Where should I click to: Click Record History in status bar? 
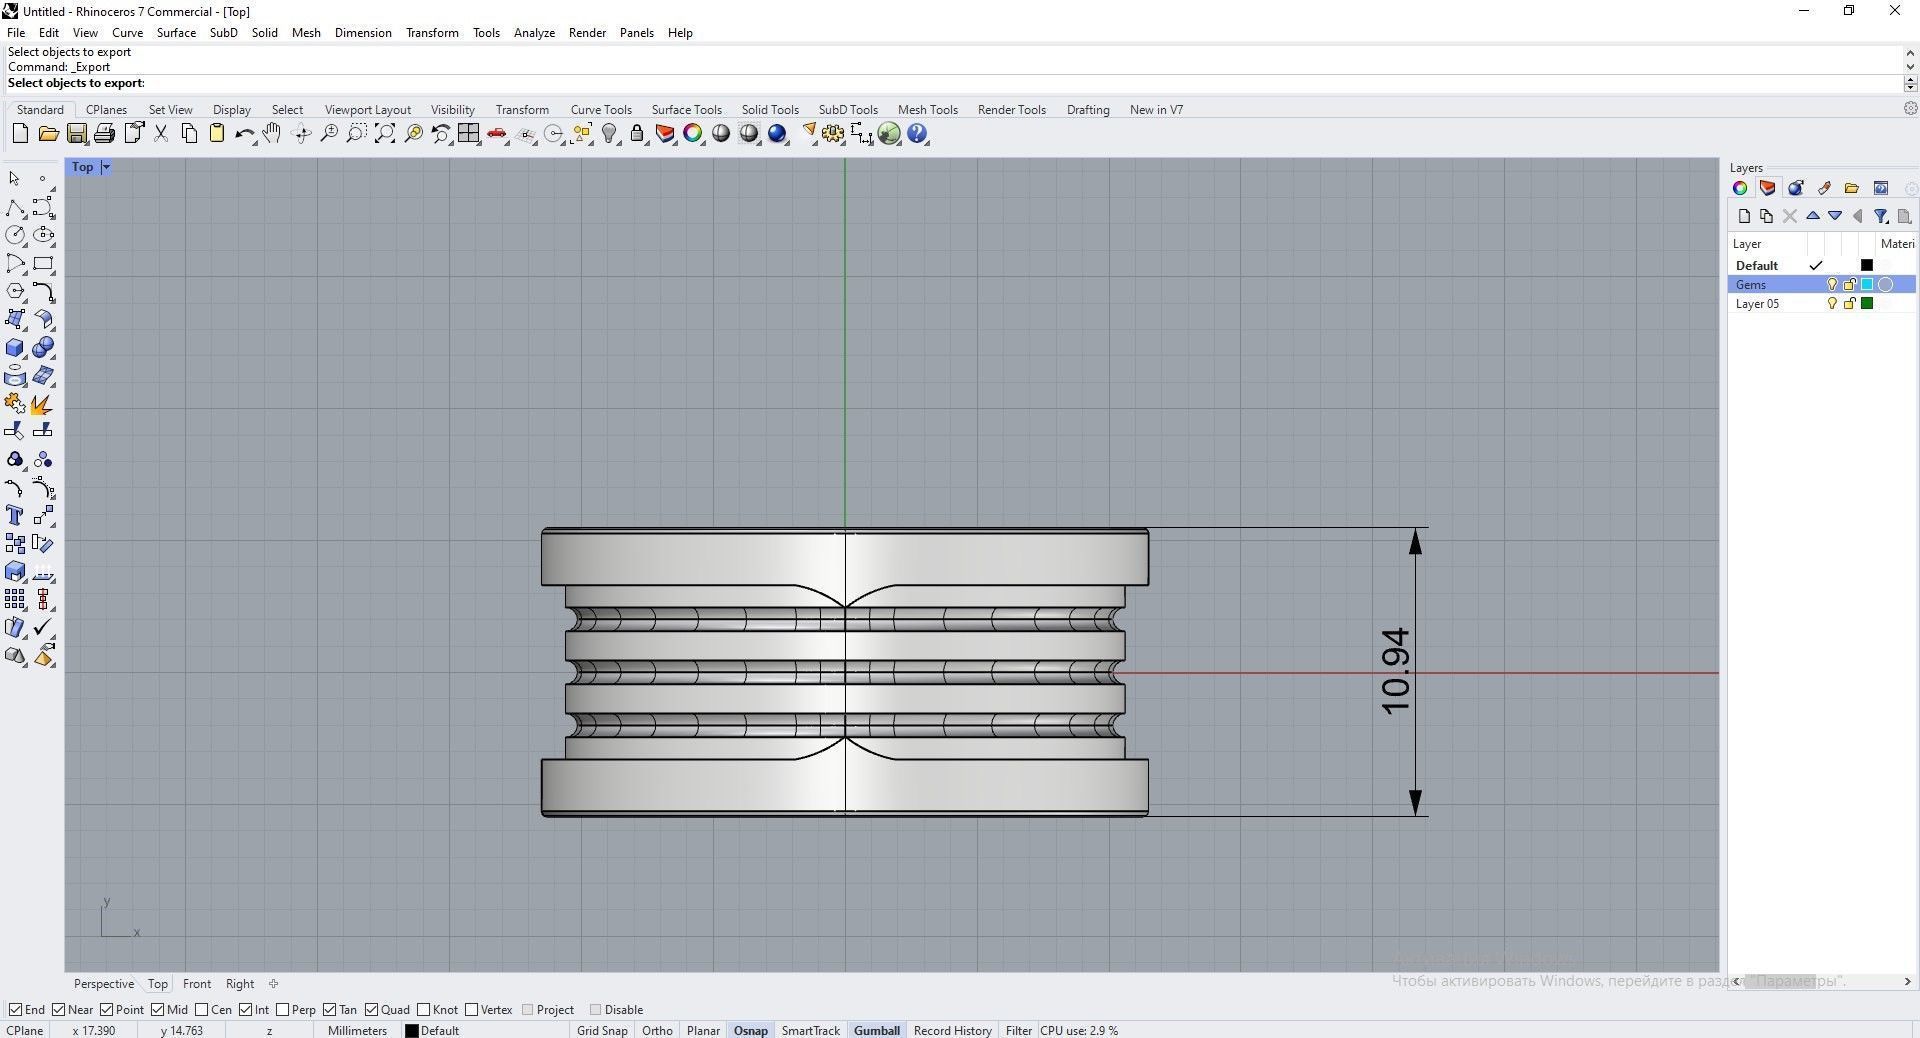pos(952,1031)
